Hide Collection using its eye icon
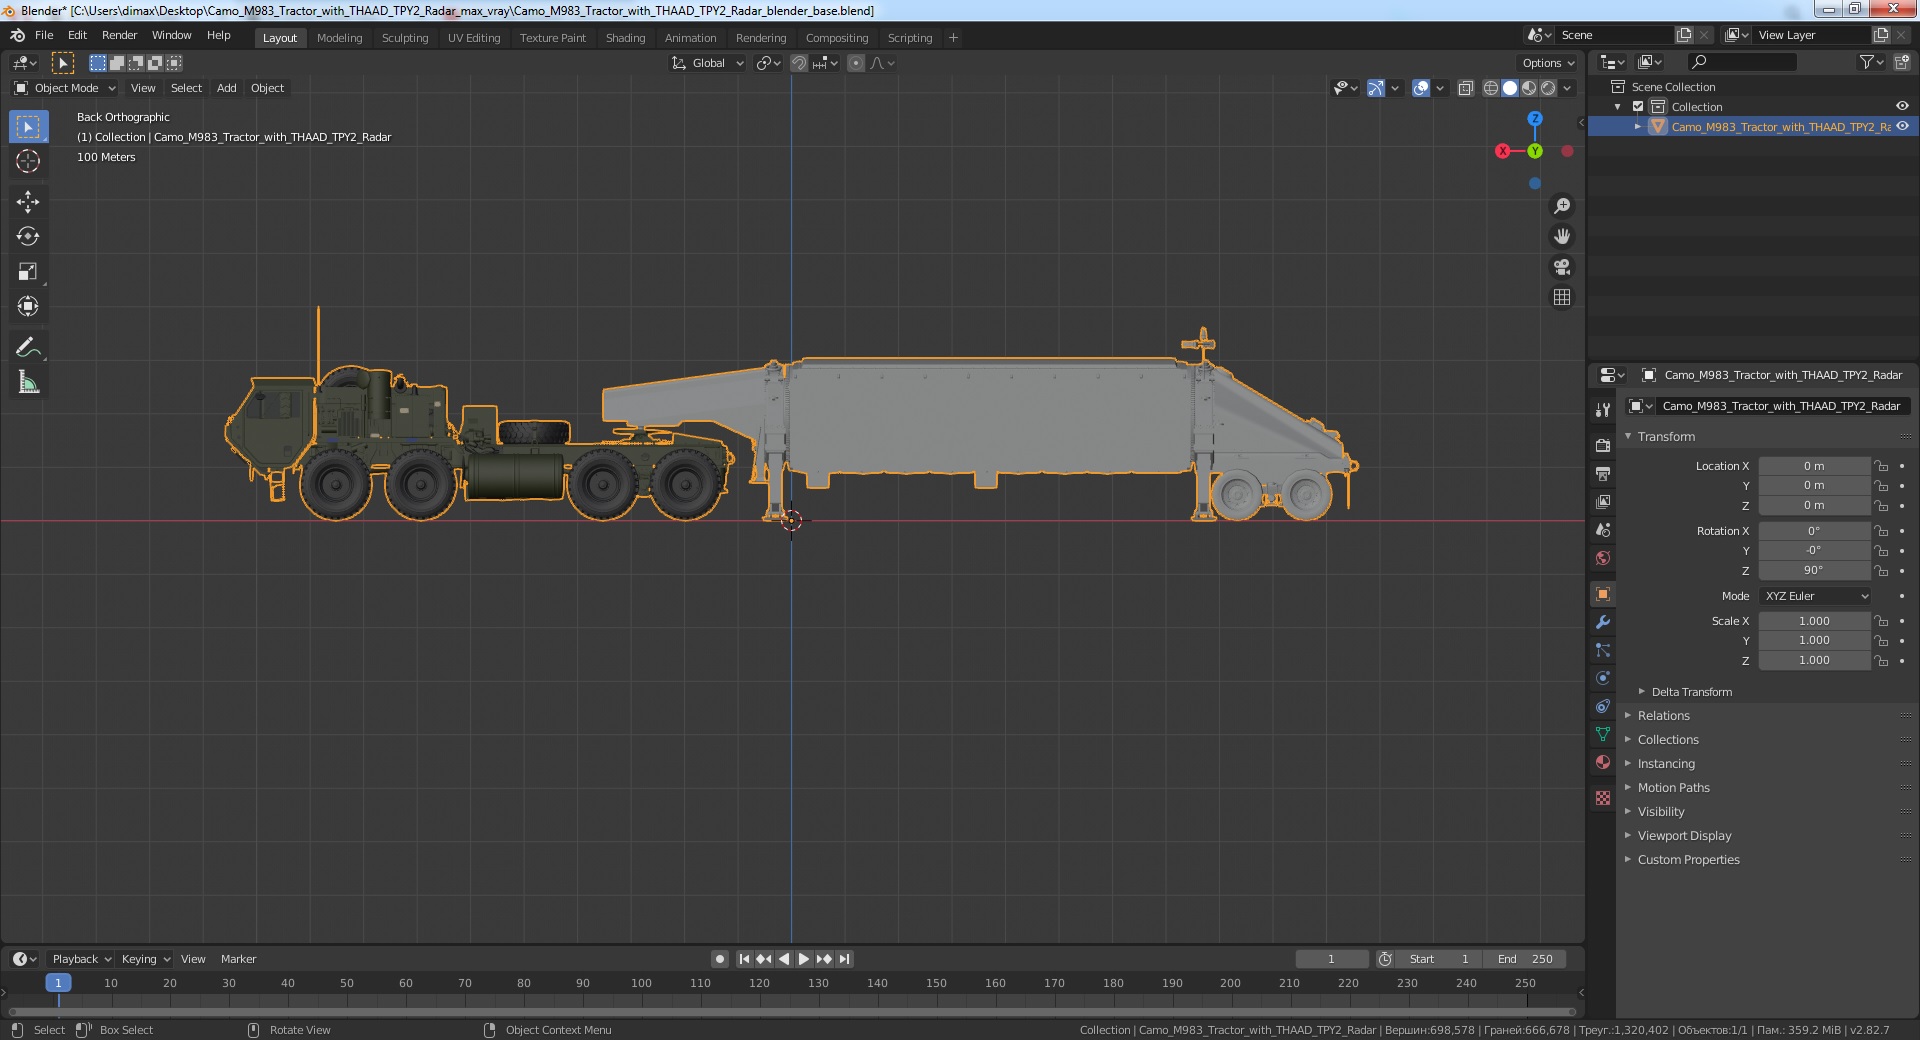 (x=1902, y=107)
